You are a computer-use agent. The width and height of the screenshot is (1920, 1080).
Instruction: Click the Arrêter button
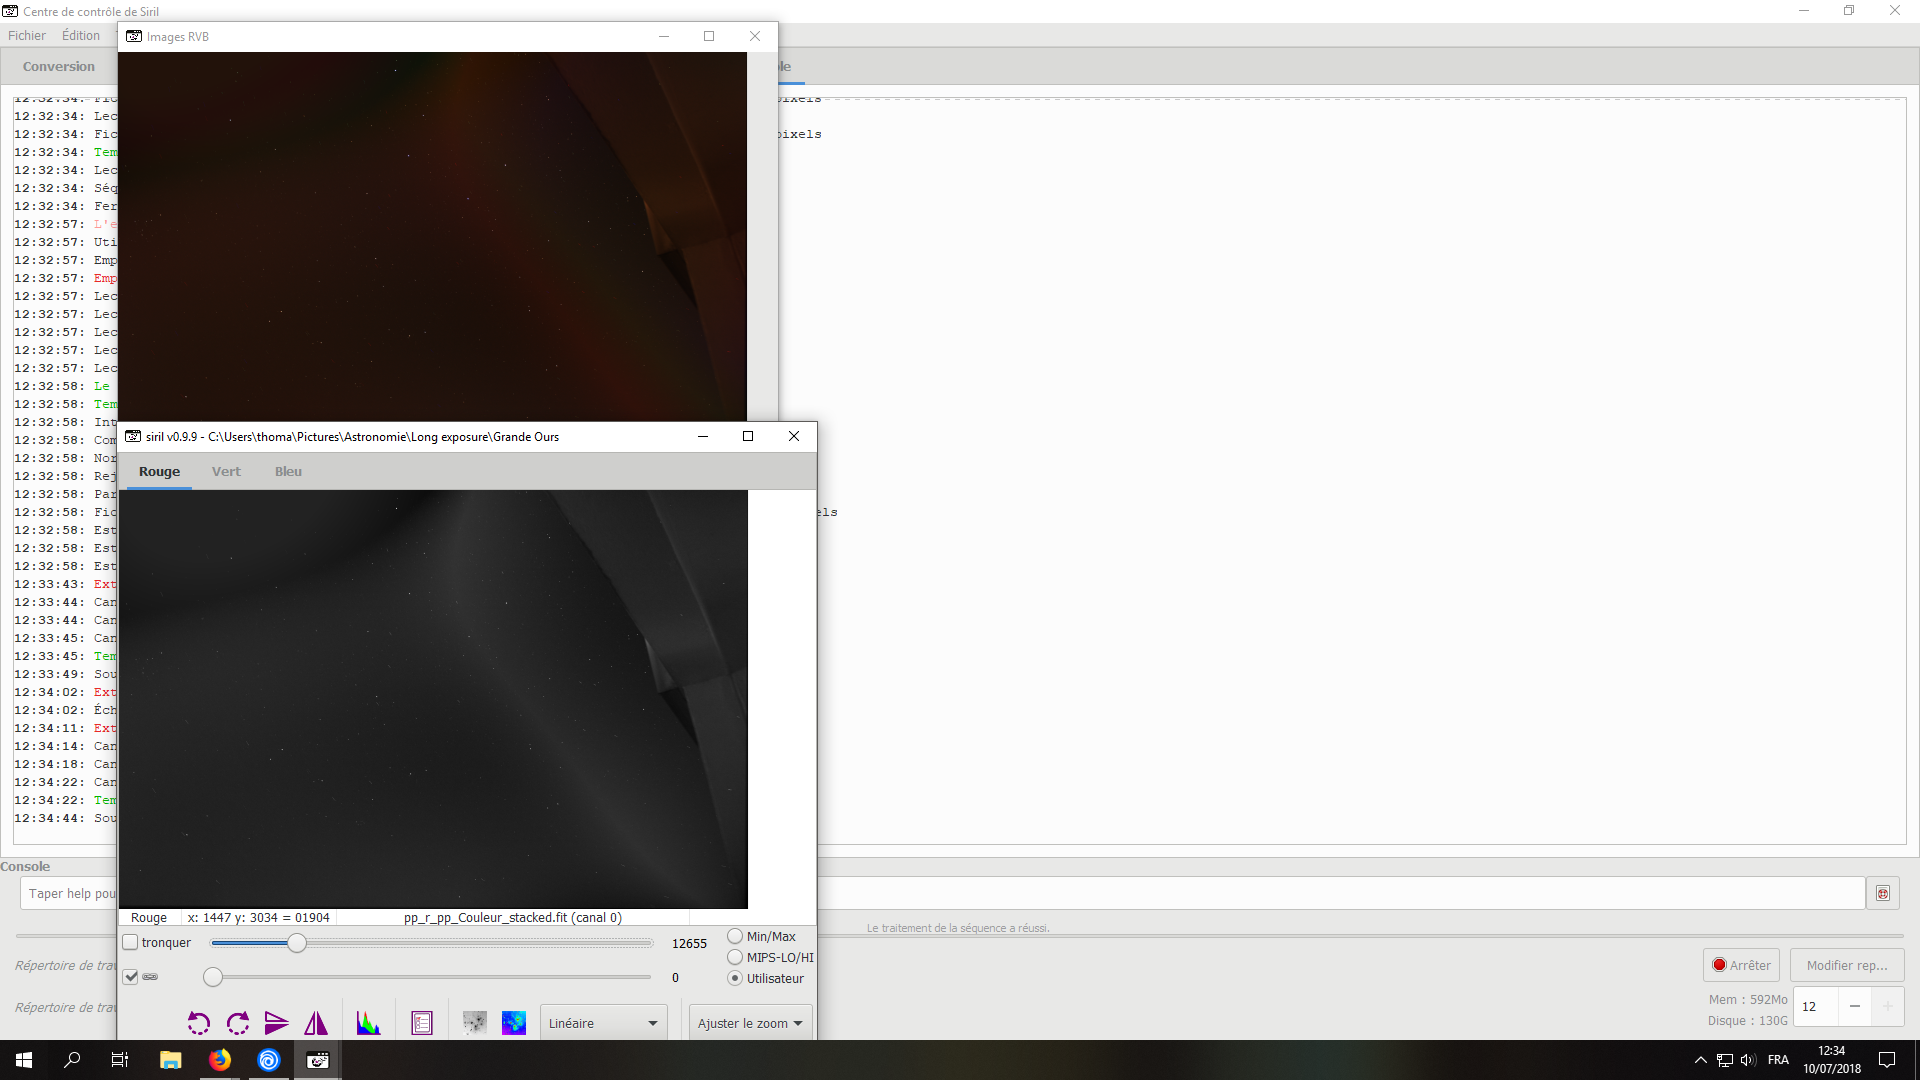(1741, 965)
